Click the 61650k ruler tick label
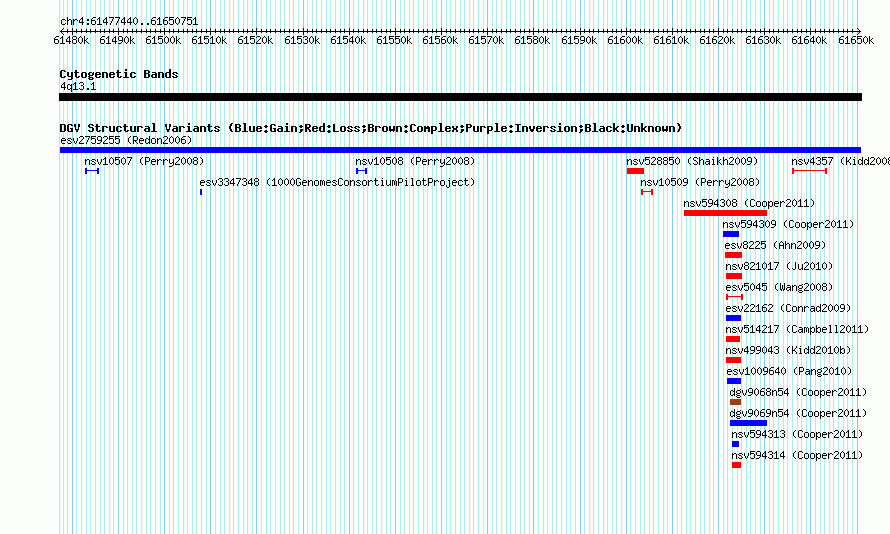Image resolution: width=890 pixels, height=534 pixels. coord(856,40)
